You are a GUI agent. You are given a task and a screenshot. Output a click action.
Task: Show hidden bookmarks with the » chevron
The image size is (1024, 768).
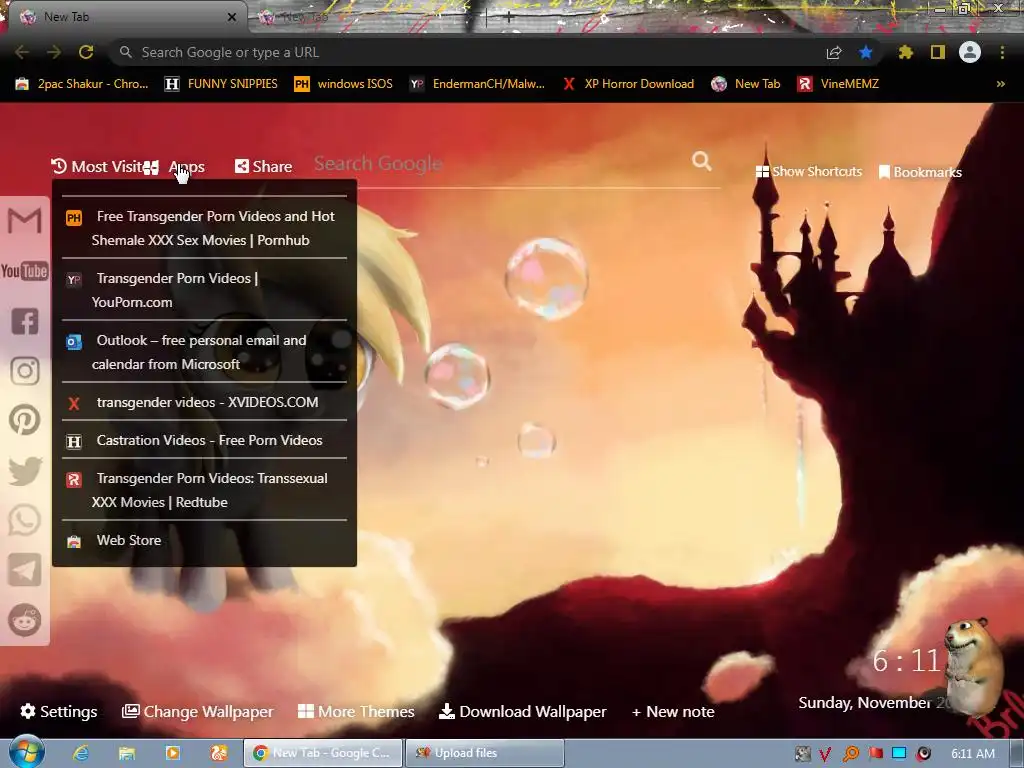1000,84
